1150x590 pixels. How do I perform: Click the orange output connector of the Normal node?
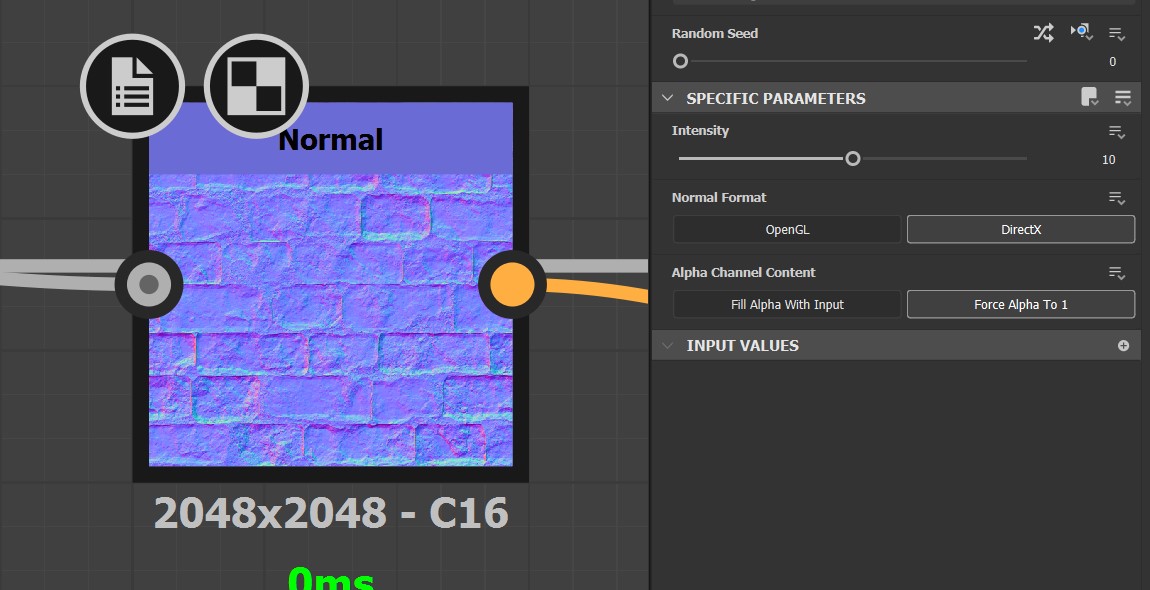[511, 285]
